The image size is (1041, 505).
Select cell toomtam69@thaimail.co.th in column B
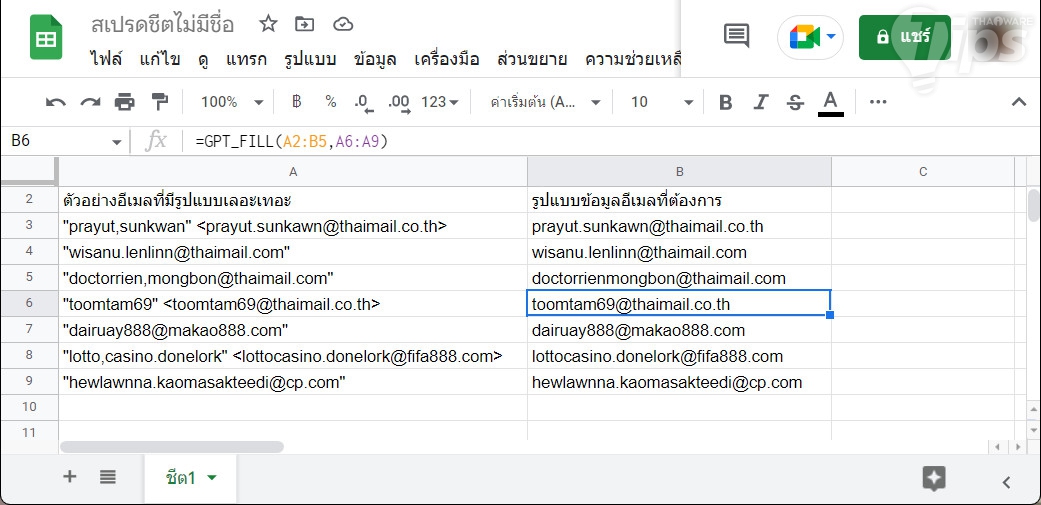tap(679, 304)
